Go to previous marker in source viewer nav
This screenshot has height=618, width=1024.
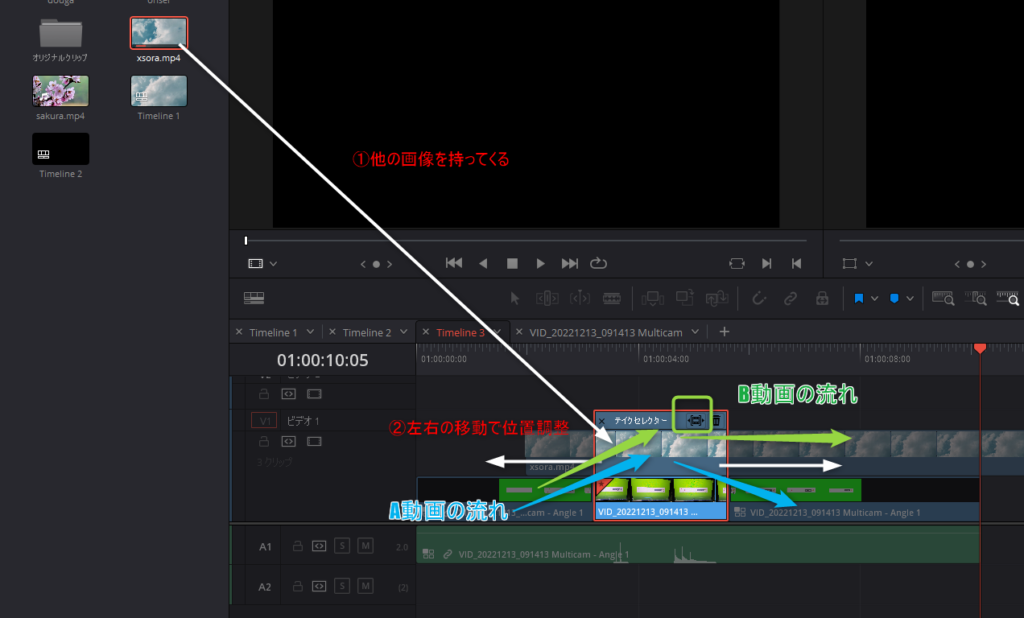point(363,264)
